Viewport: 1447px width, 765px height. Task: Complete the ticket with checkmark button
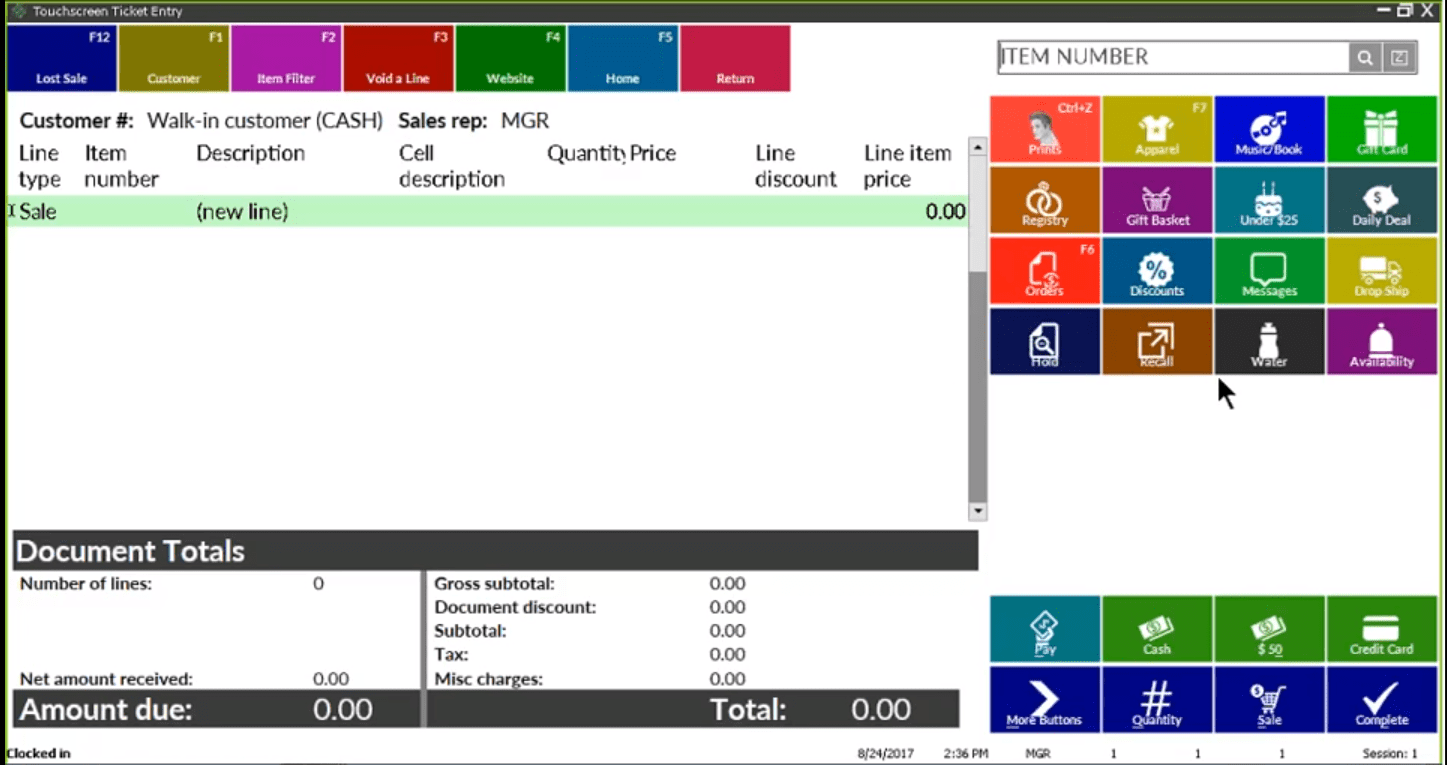(1381, 700)
